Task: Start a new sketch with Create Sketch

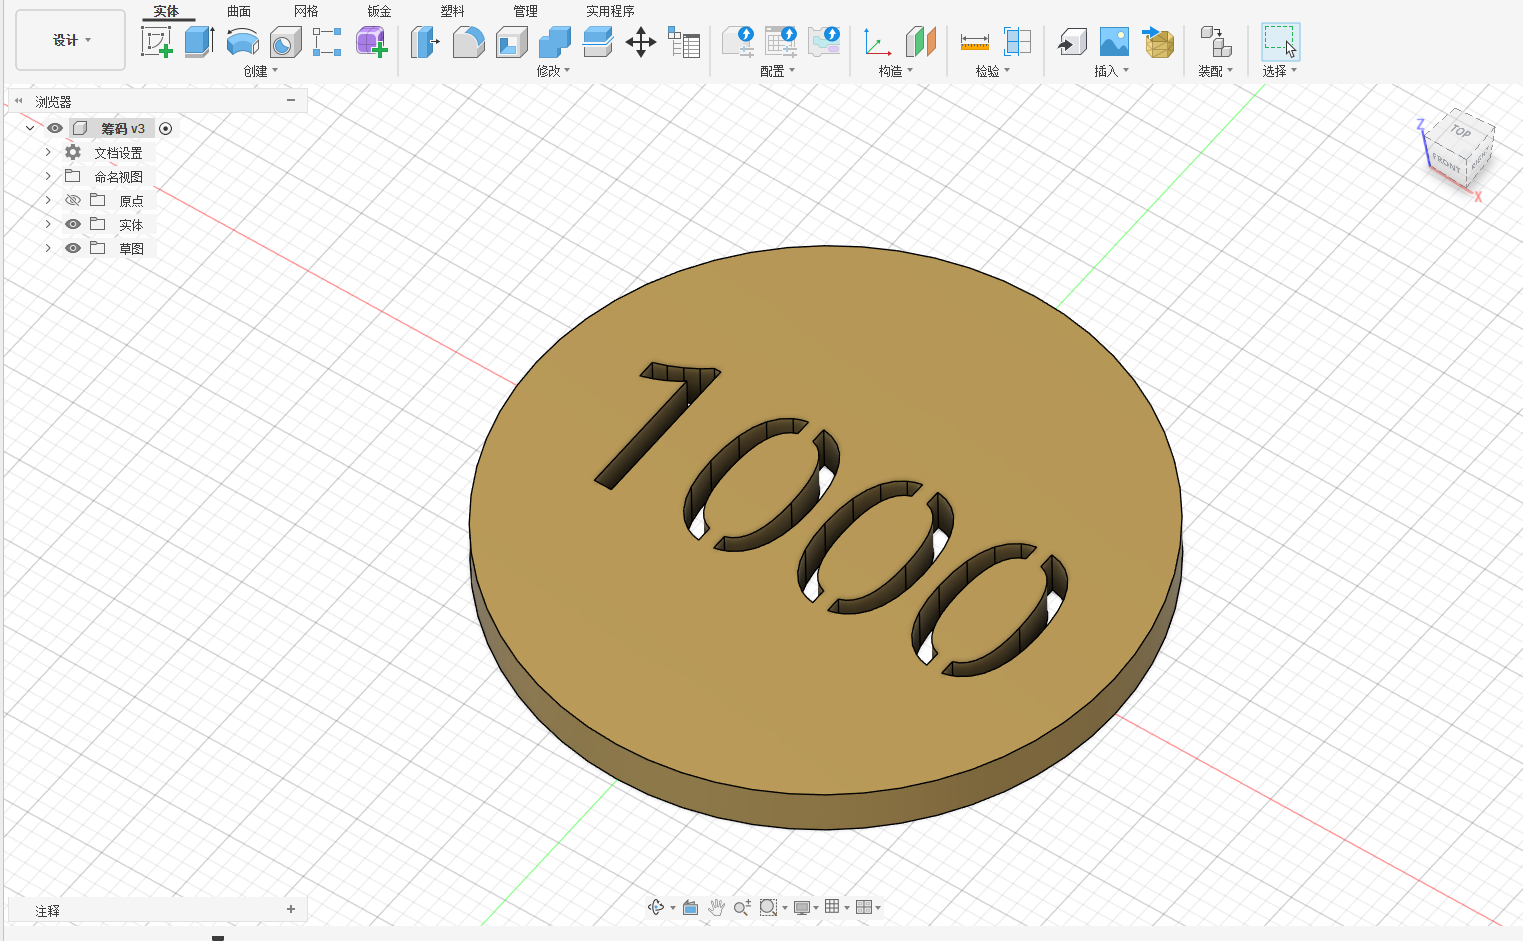Action: click(157, 42)
